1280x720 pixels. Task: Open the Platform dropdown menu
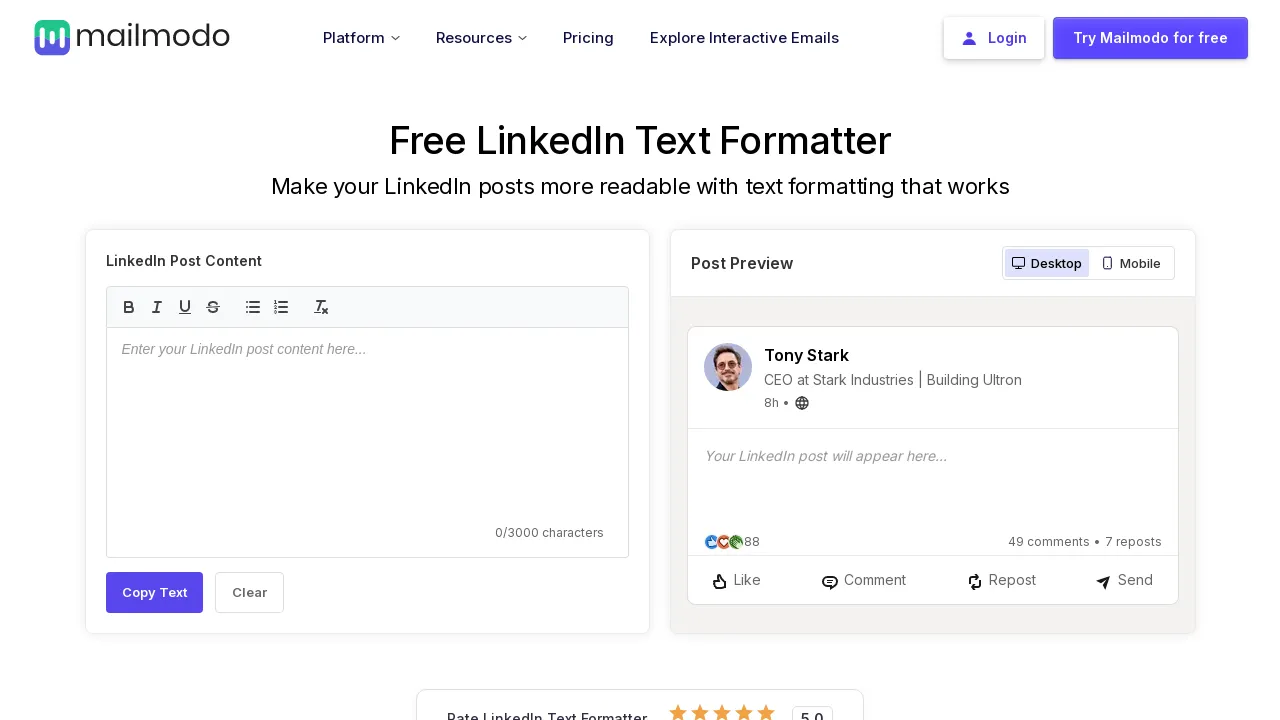(361, 38)
